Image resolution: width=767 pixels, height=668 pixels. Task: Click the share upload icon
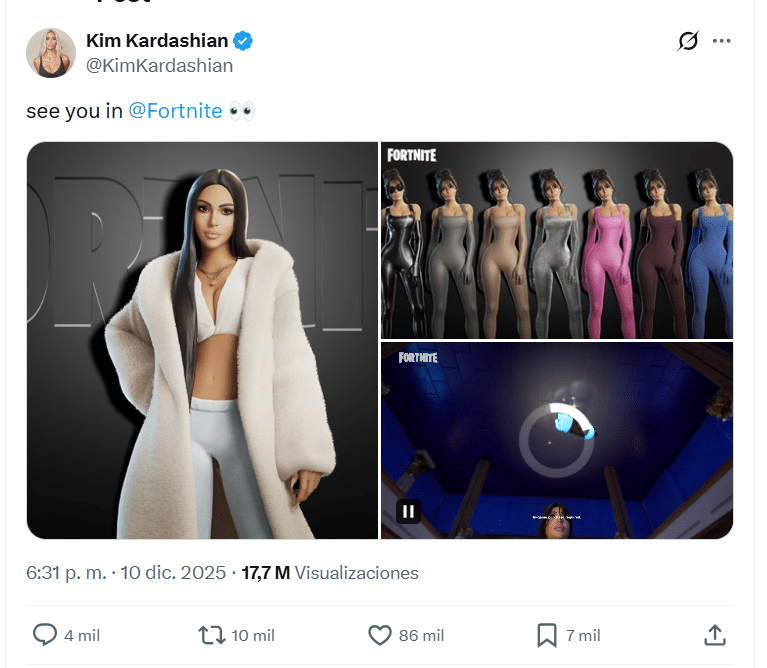(714, 635)
